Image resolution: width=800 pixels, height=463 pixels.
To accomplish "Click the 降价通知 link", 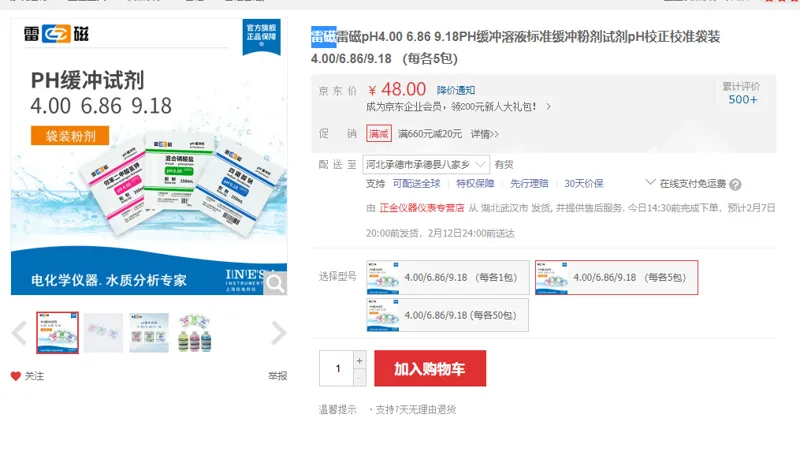I will click(456, 90).
